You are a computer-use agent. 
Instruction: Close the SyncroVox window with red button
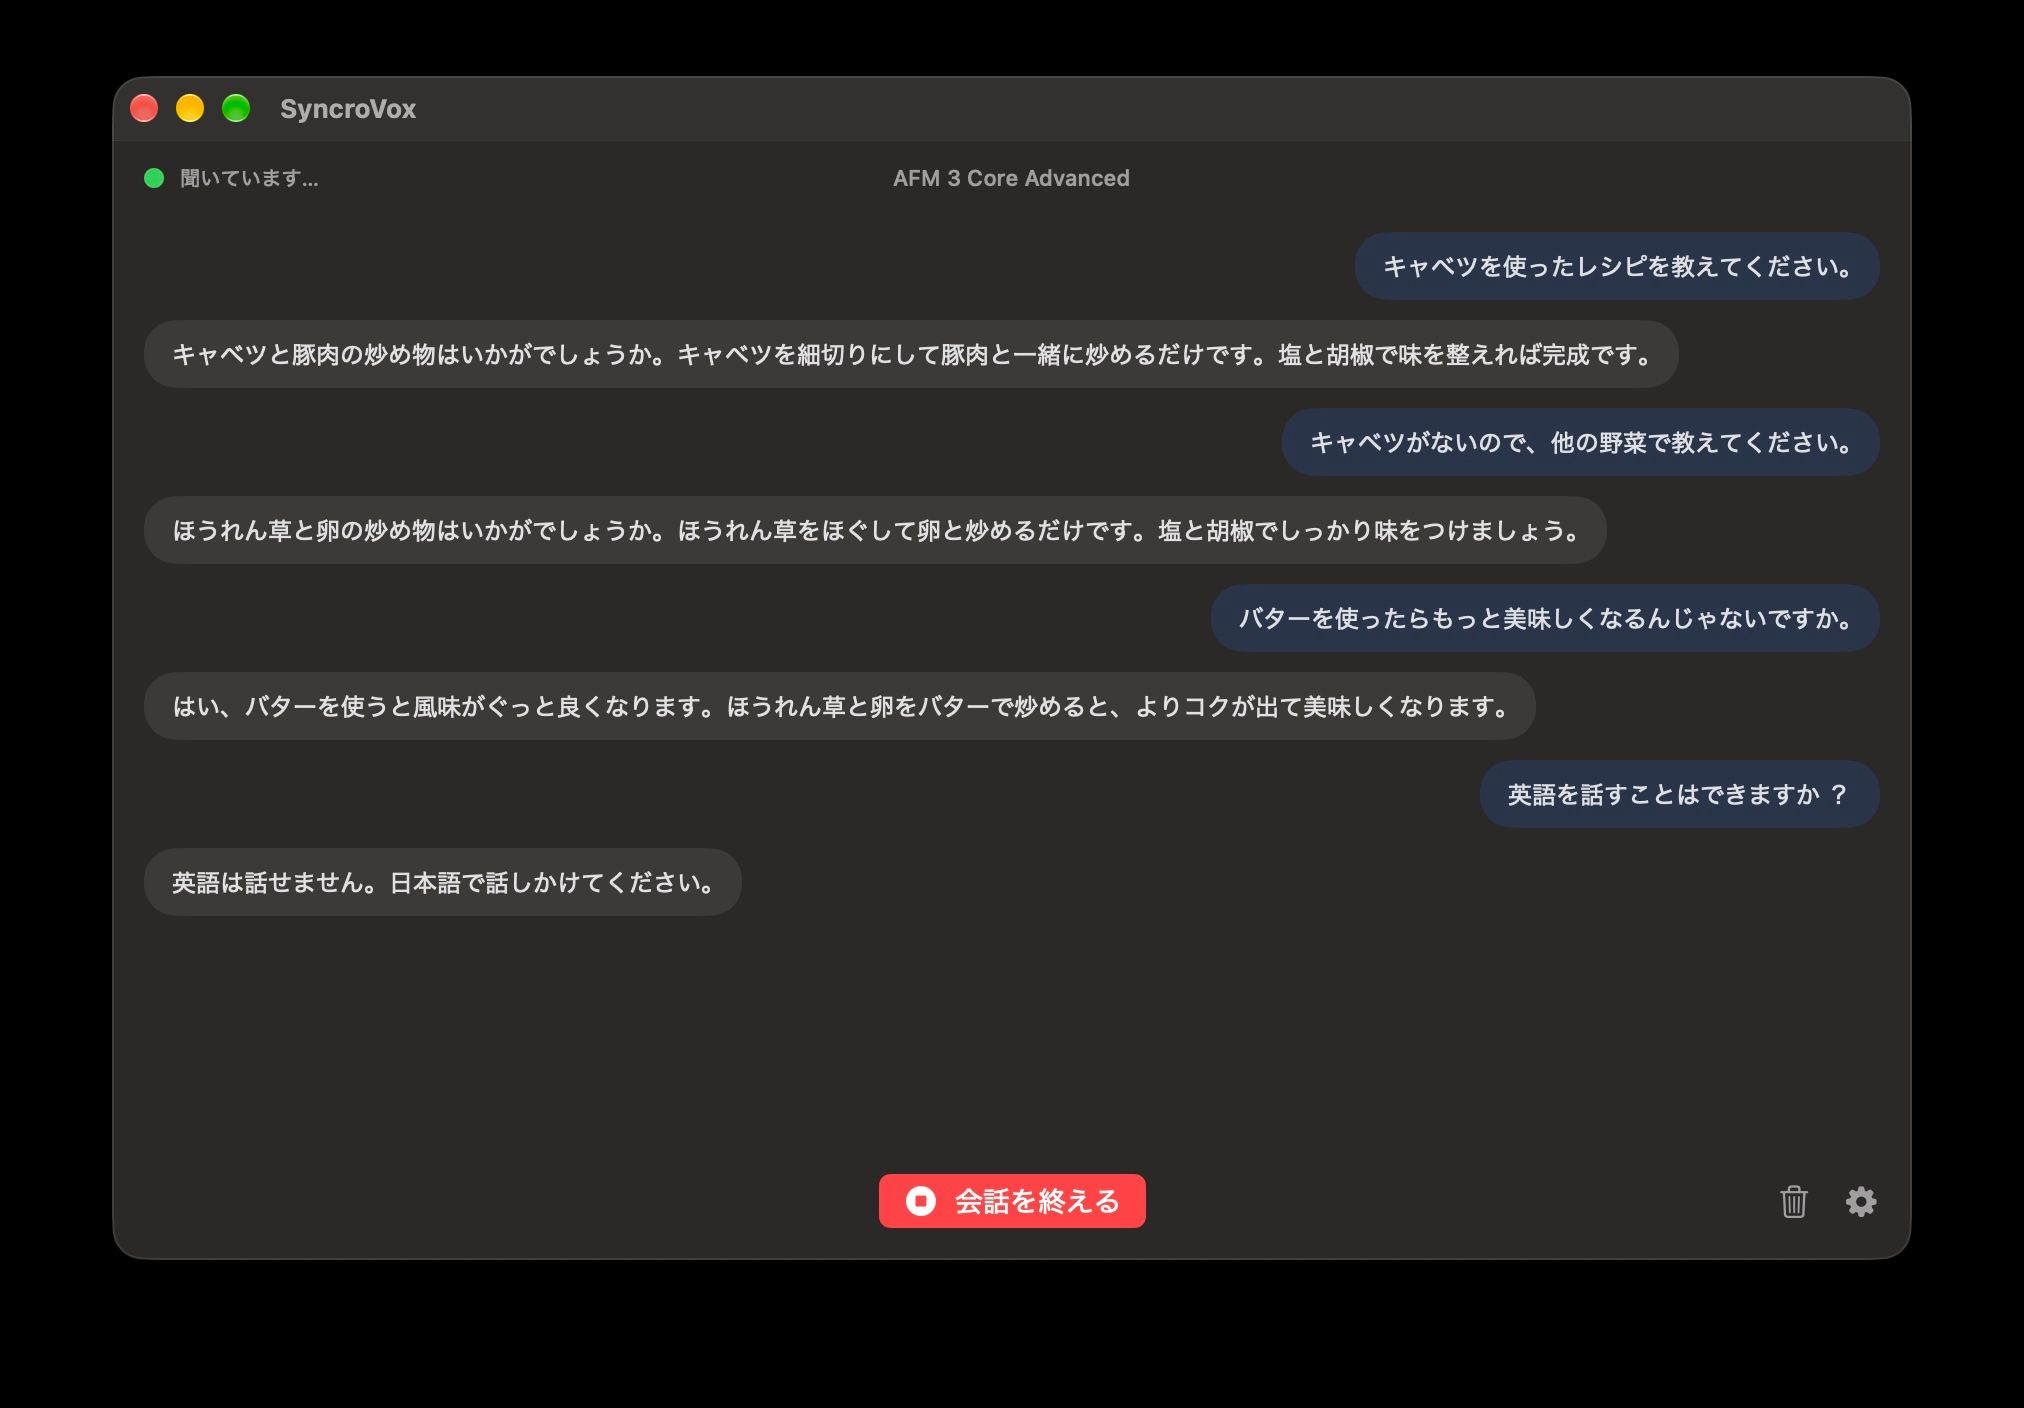[144, 108]
